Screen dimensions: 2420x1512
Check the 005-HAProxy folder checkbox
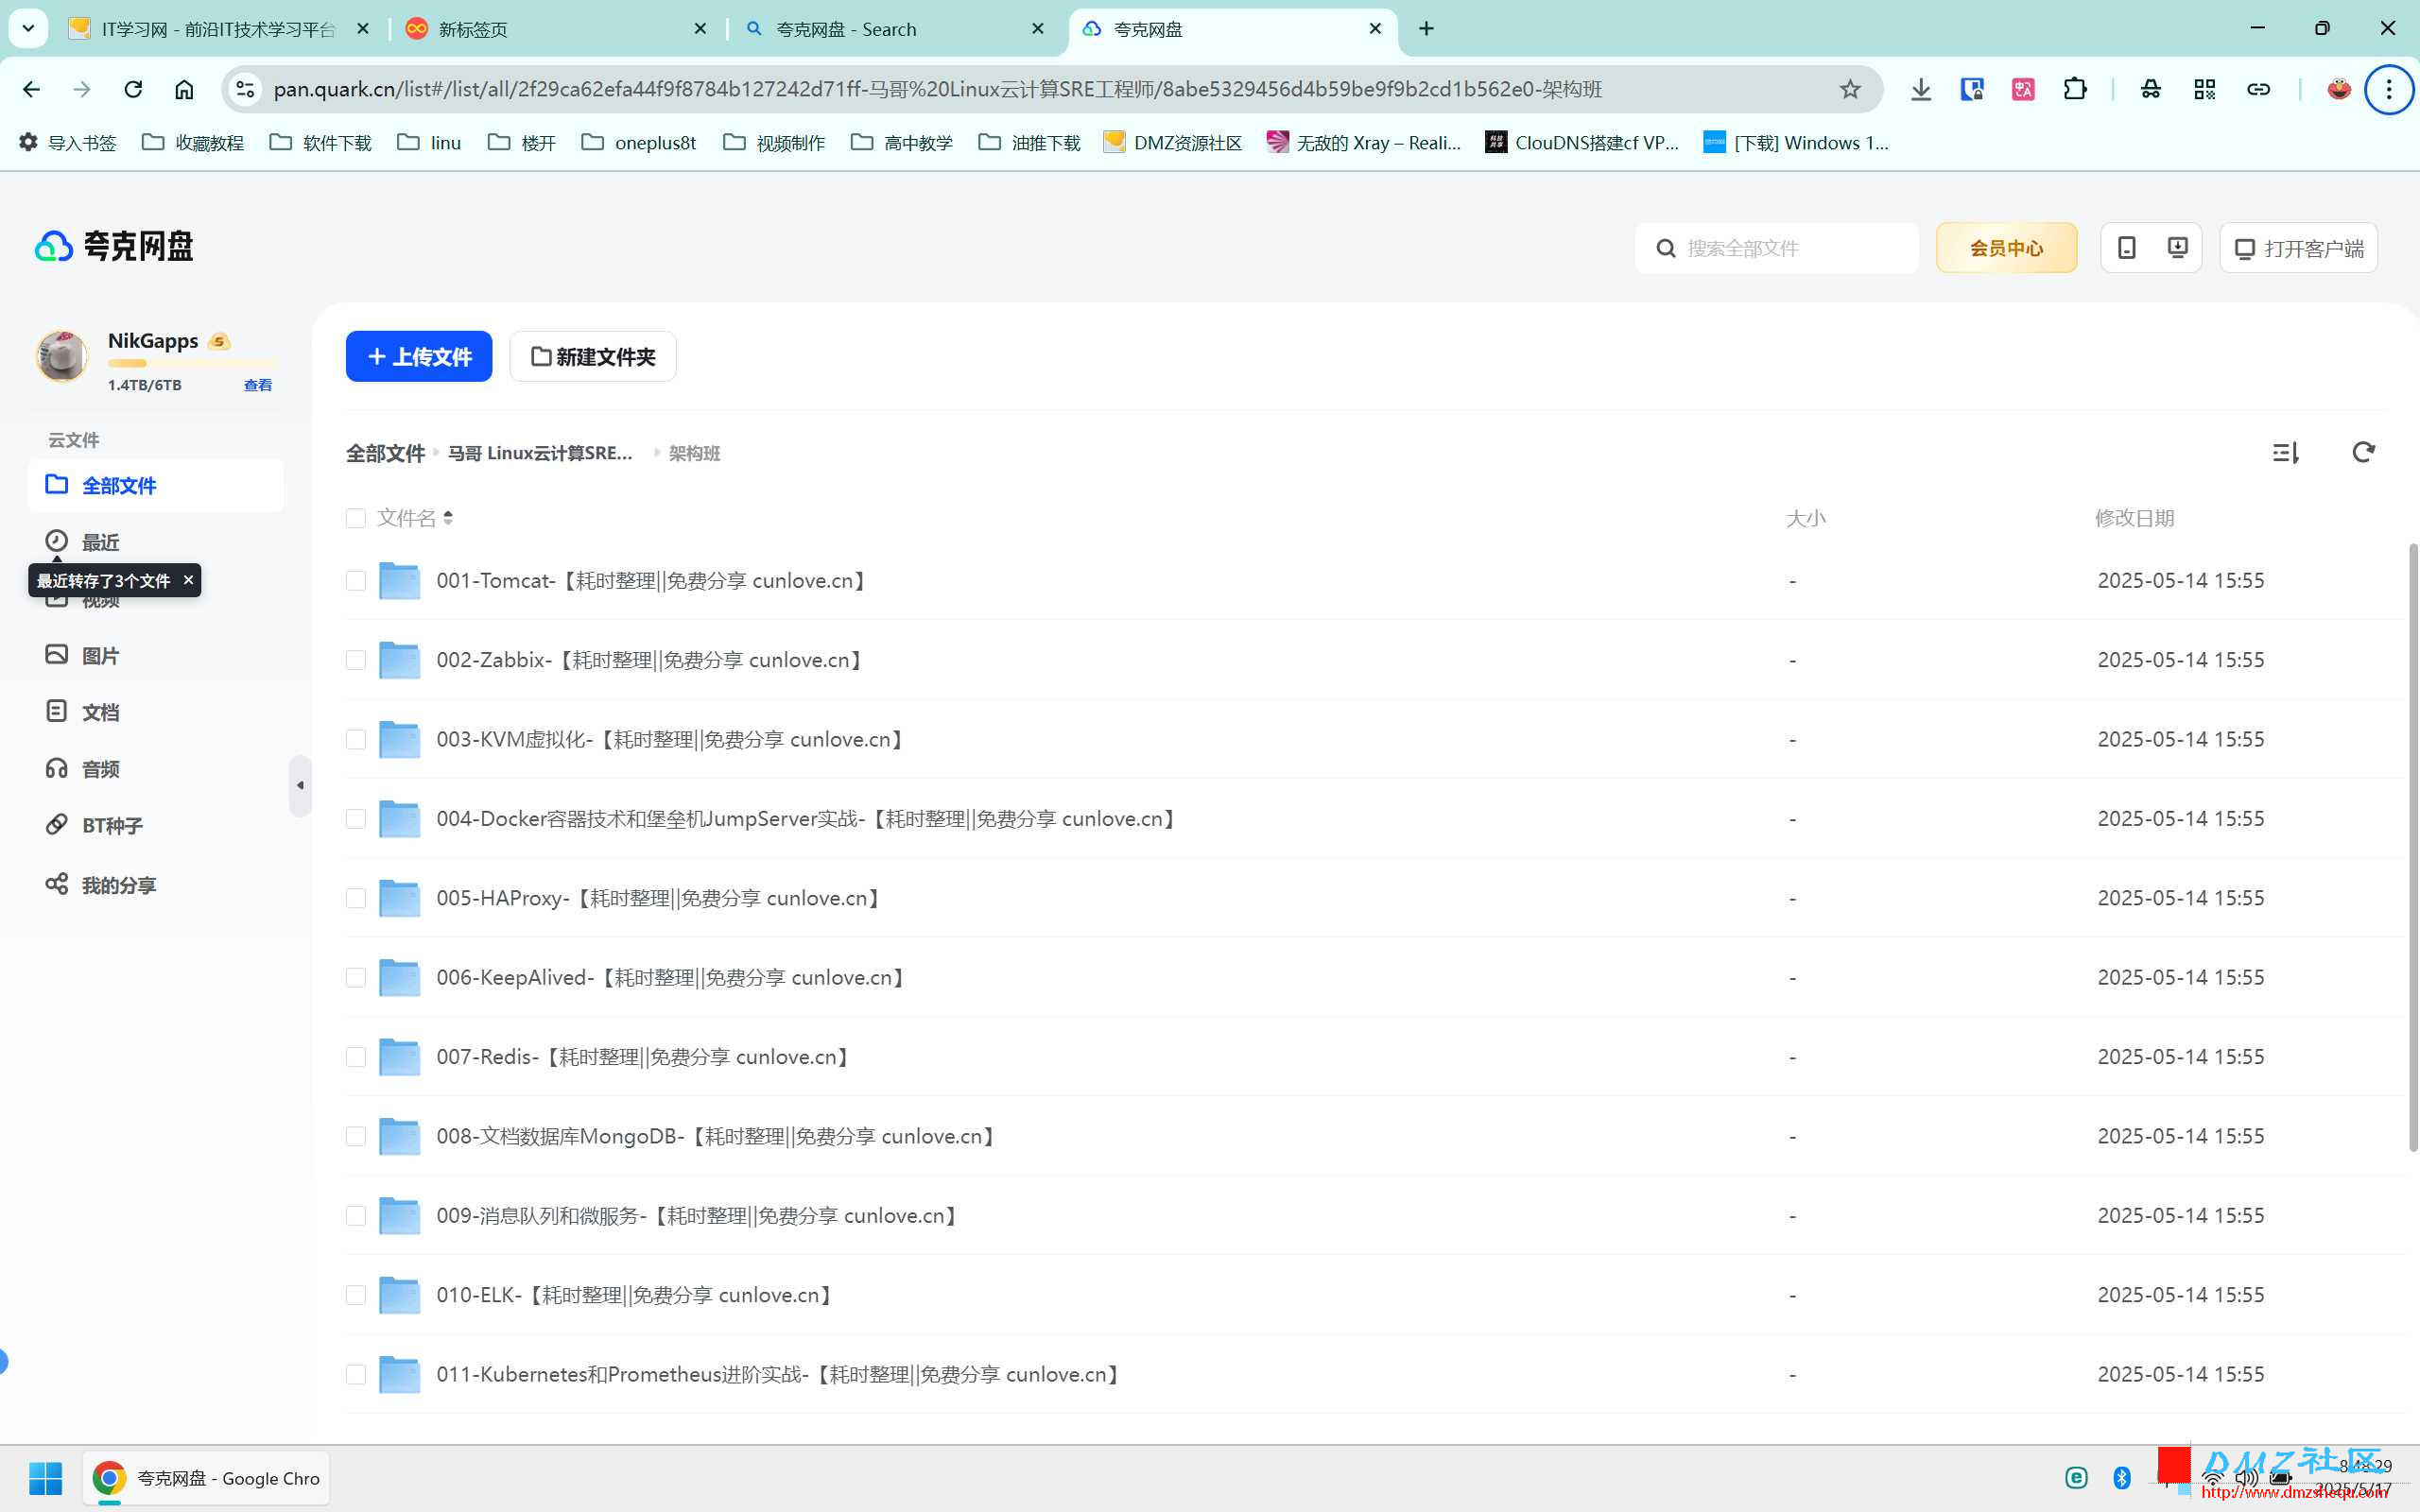355,897
